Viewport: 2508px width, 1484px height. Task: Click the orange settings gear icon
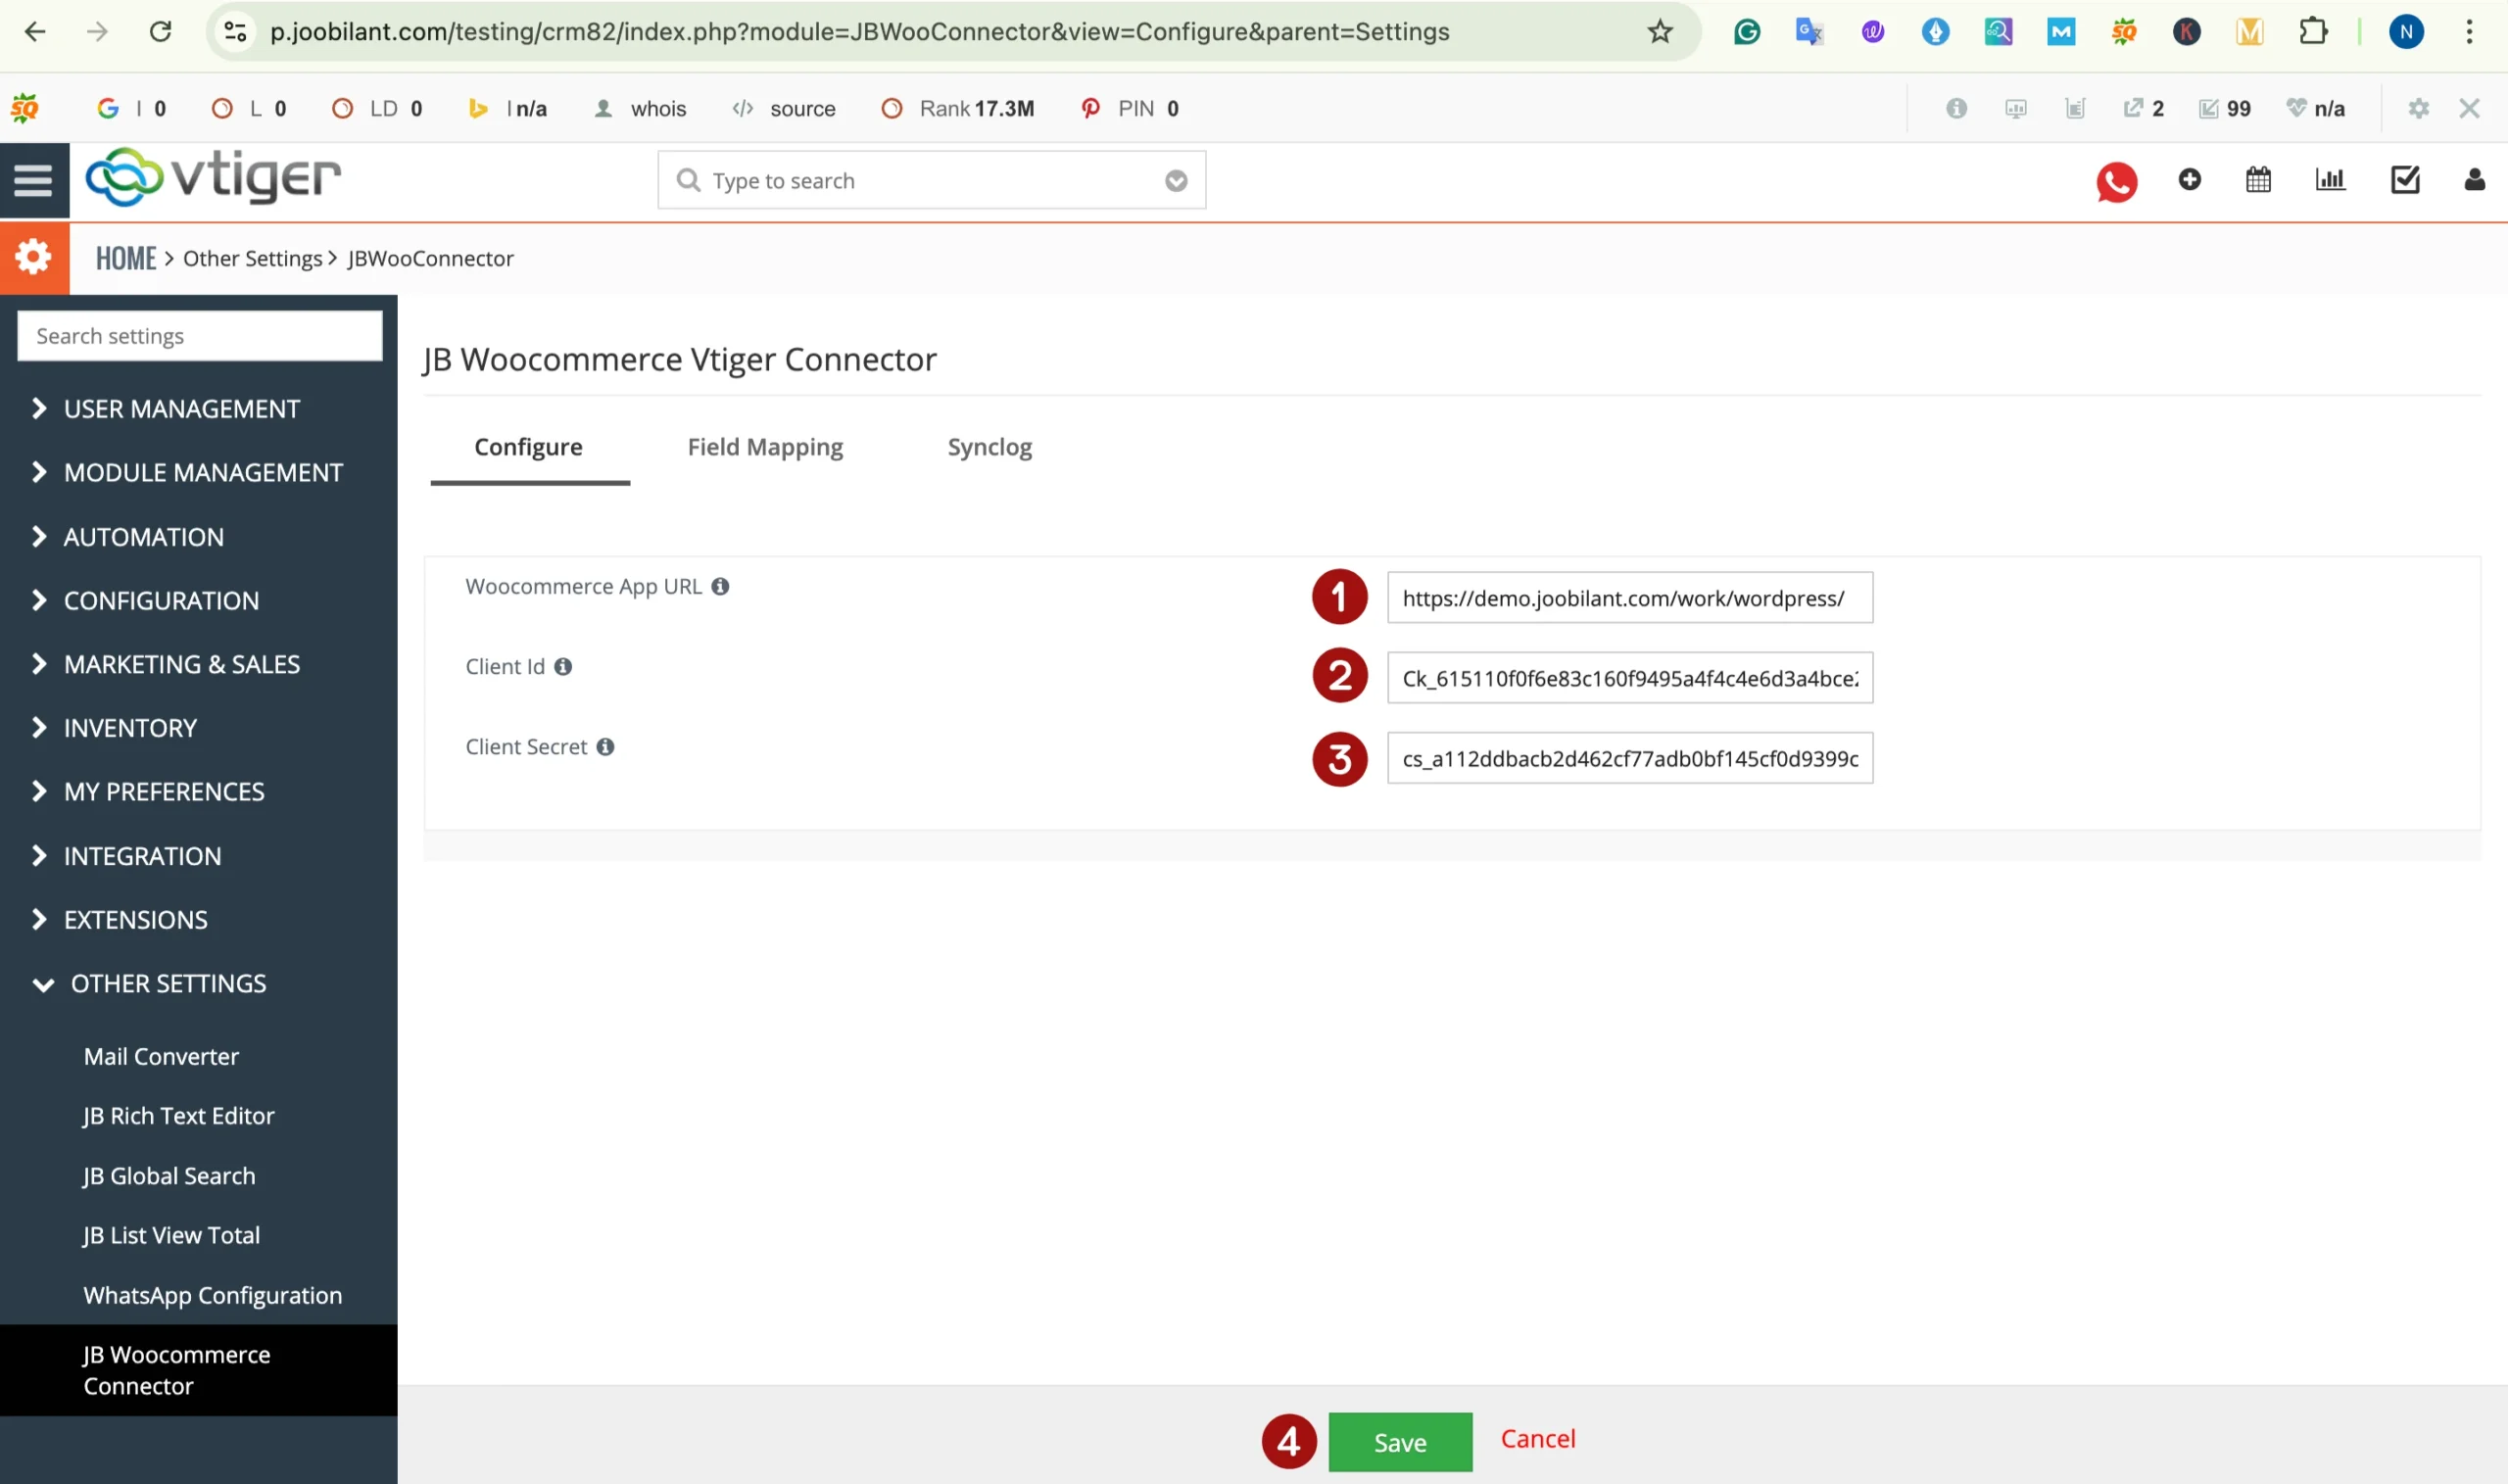[x=34, y=258]
